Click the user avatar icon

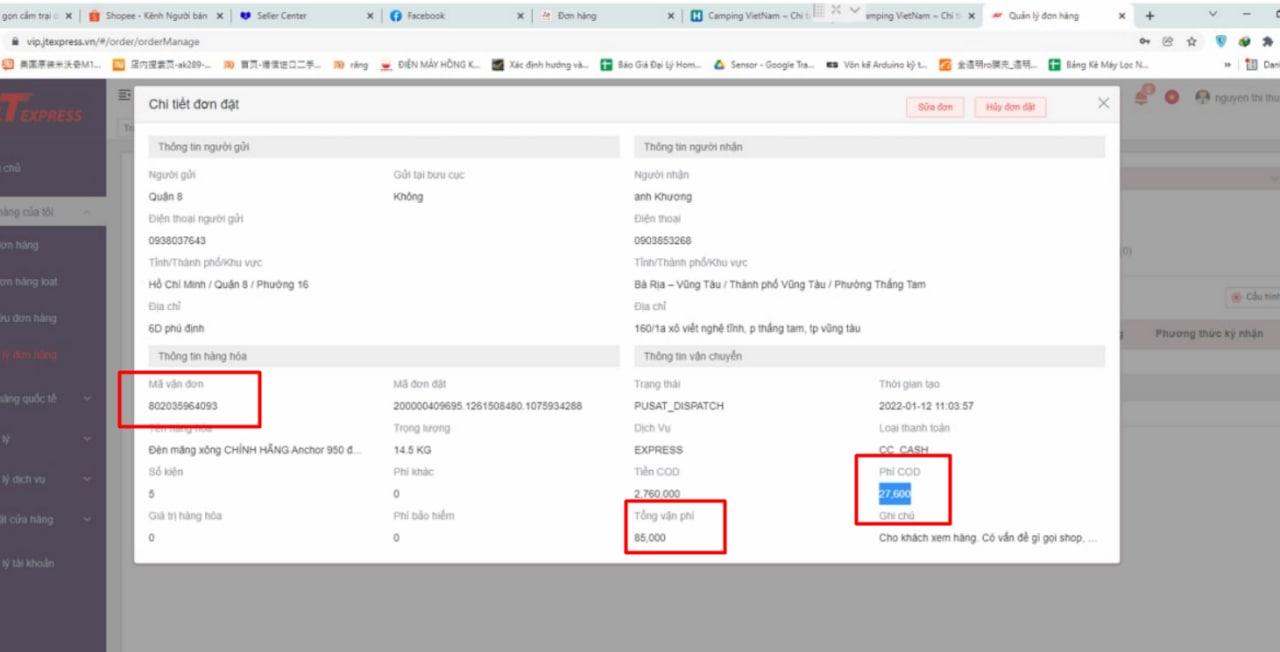click(x=1202, y=98)
